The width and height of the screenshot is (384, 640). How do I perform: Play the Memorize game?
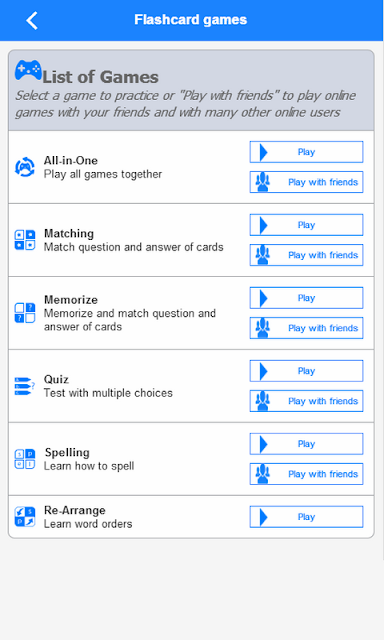coord(306,298)
